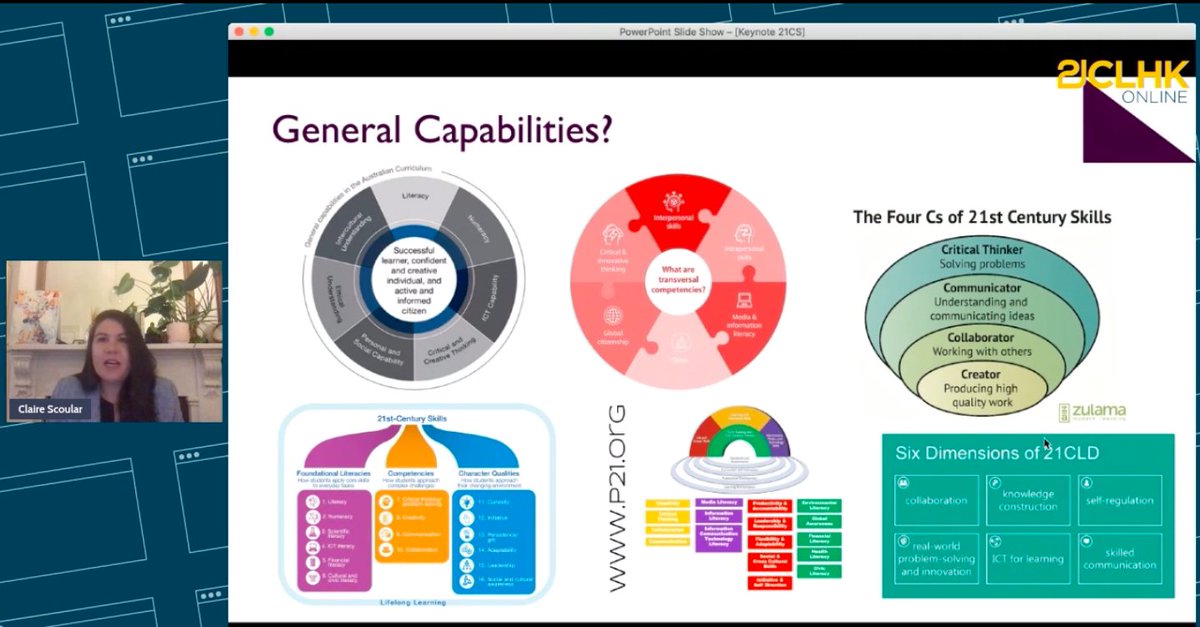Image resolution: width=1200 pixels, height=627 pixels.
Task: Close the PowerPoint Slide Show window
Action: pos(239,32)
